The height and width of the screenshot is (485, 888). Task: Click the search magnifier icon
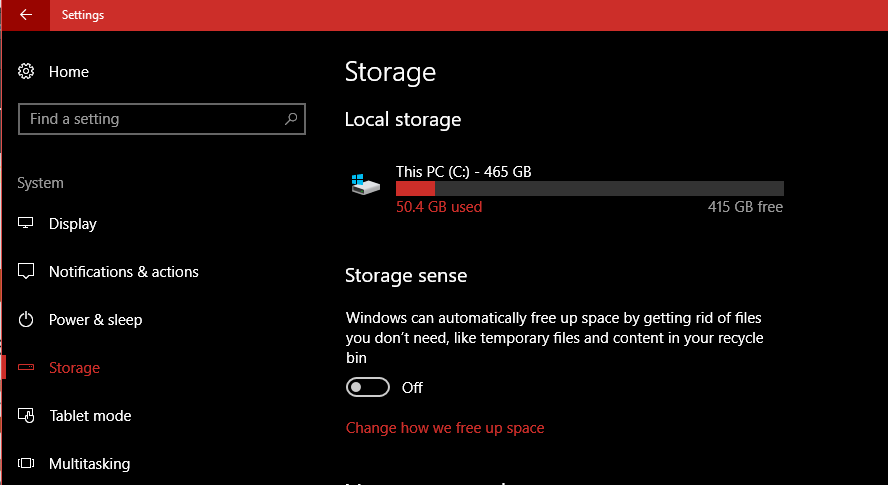tap(291, 119)
